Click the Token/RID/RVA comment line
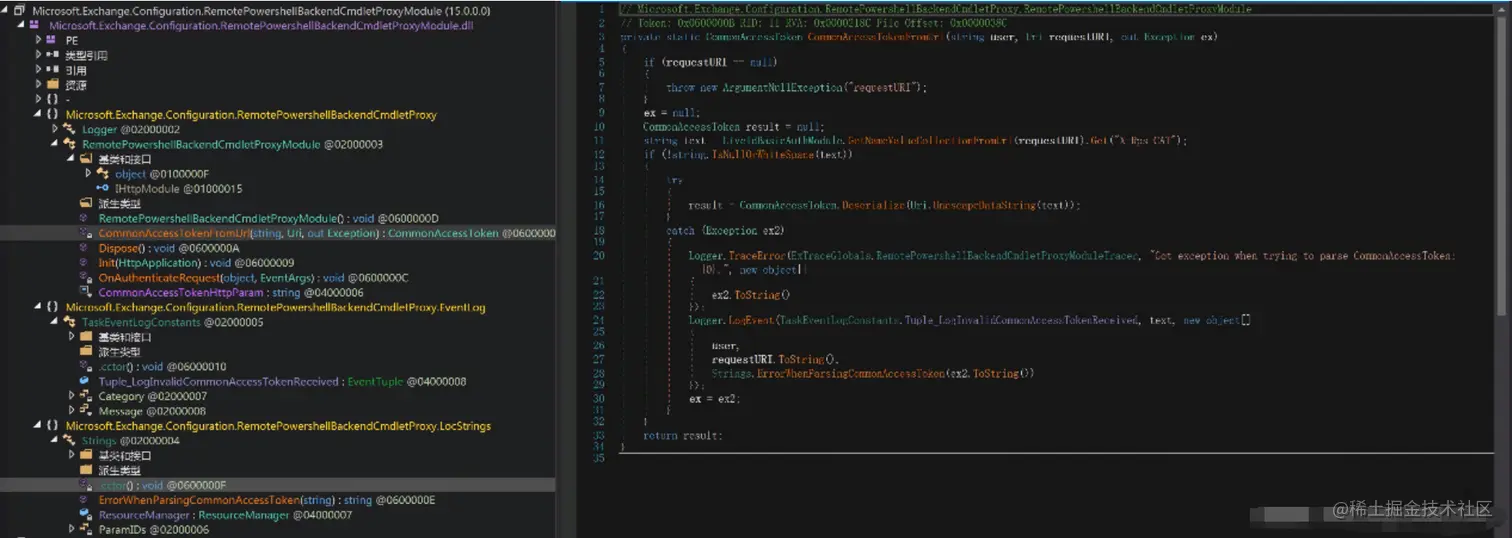Screen dimensions: 1512x538 tap(813, 22)
